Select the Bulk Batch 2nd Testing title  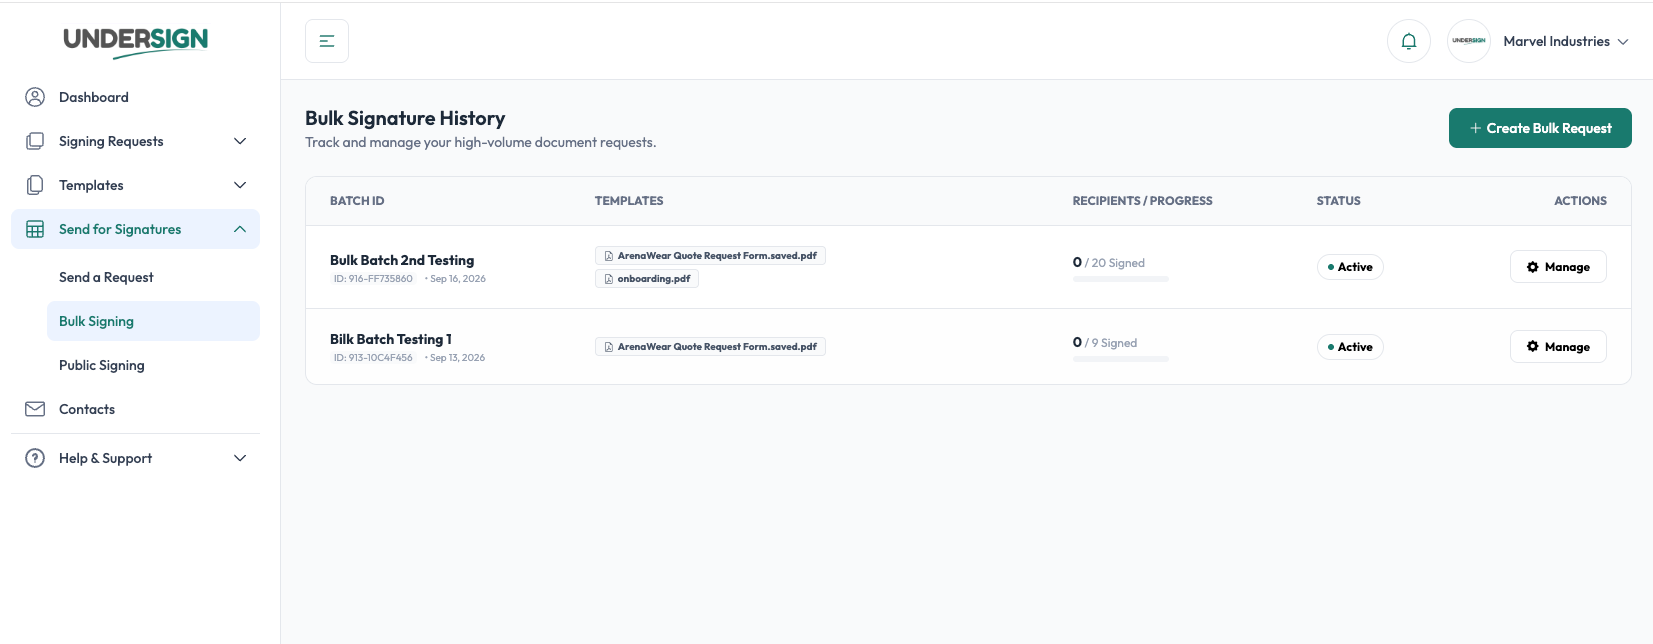402,260
